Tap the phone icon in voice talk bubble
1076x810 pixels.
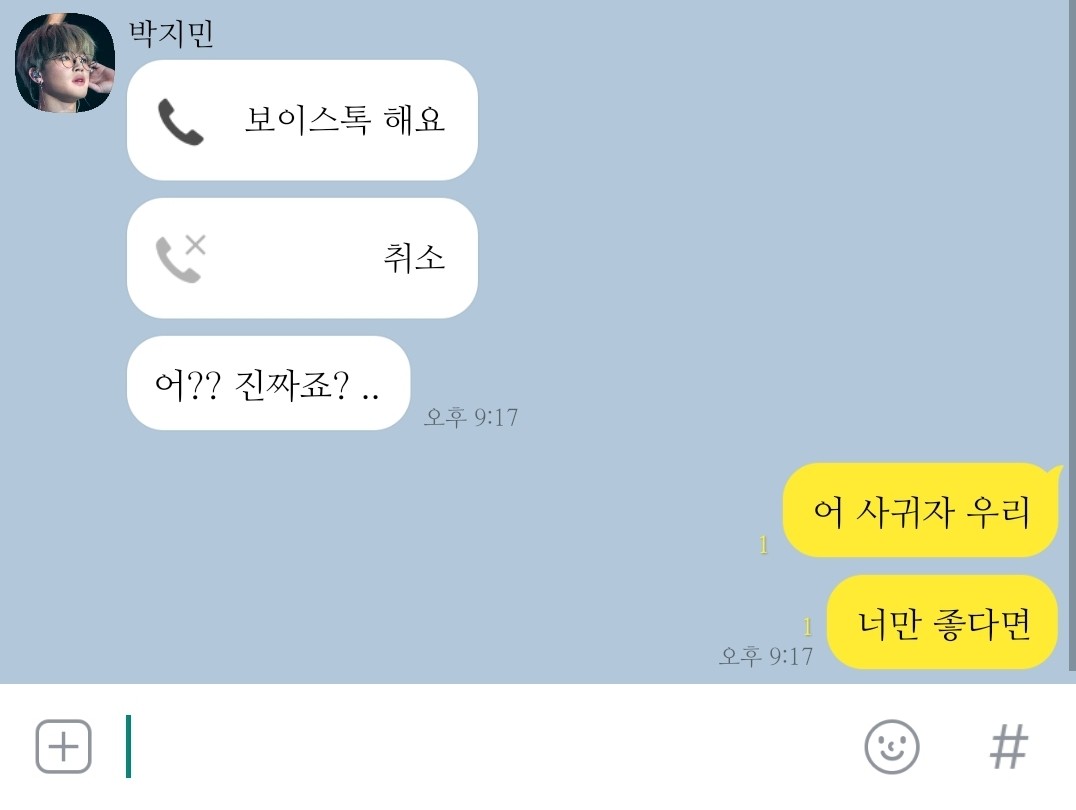[x=180, y=122]
